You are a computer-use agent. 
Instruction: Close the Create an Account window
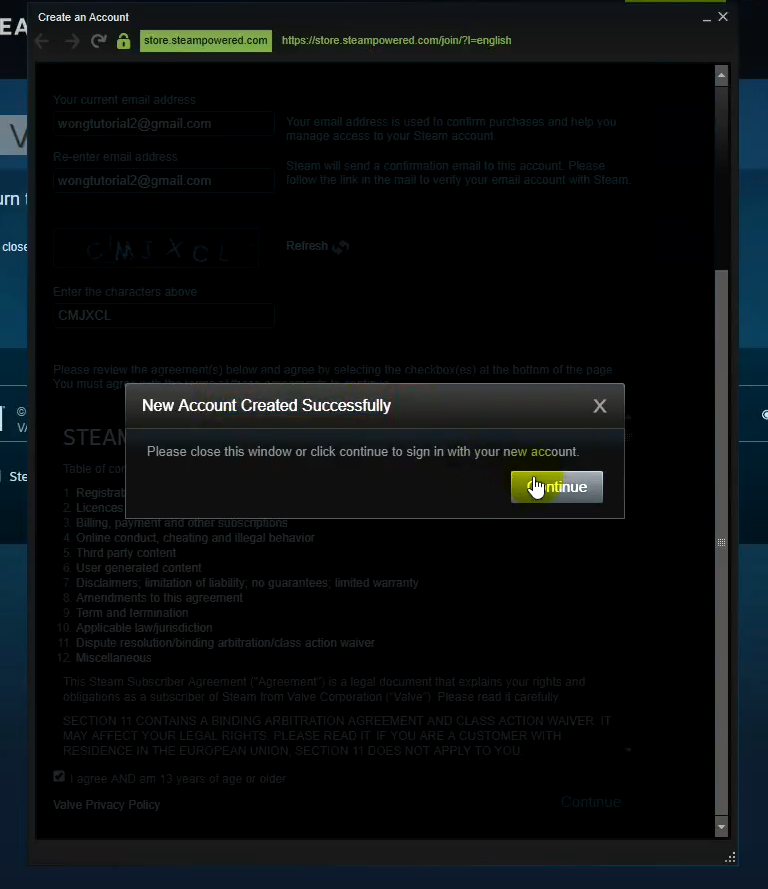coord(723,17)
